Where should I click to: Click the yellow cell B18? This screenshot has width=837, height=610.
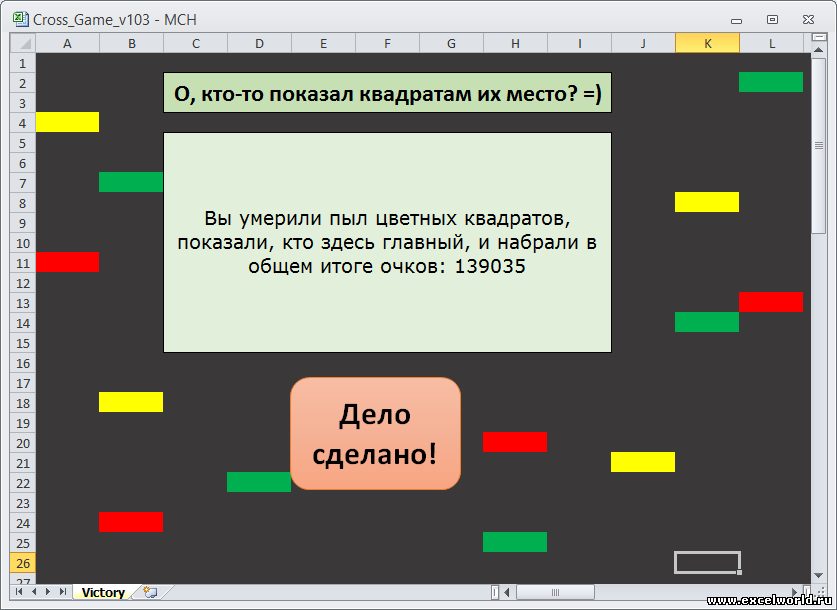click(131, 402)
